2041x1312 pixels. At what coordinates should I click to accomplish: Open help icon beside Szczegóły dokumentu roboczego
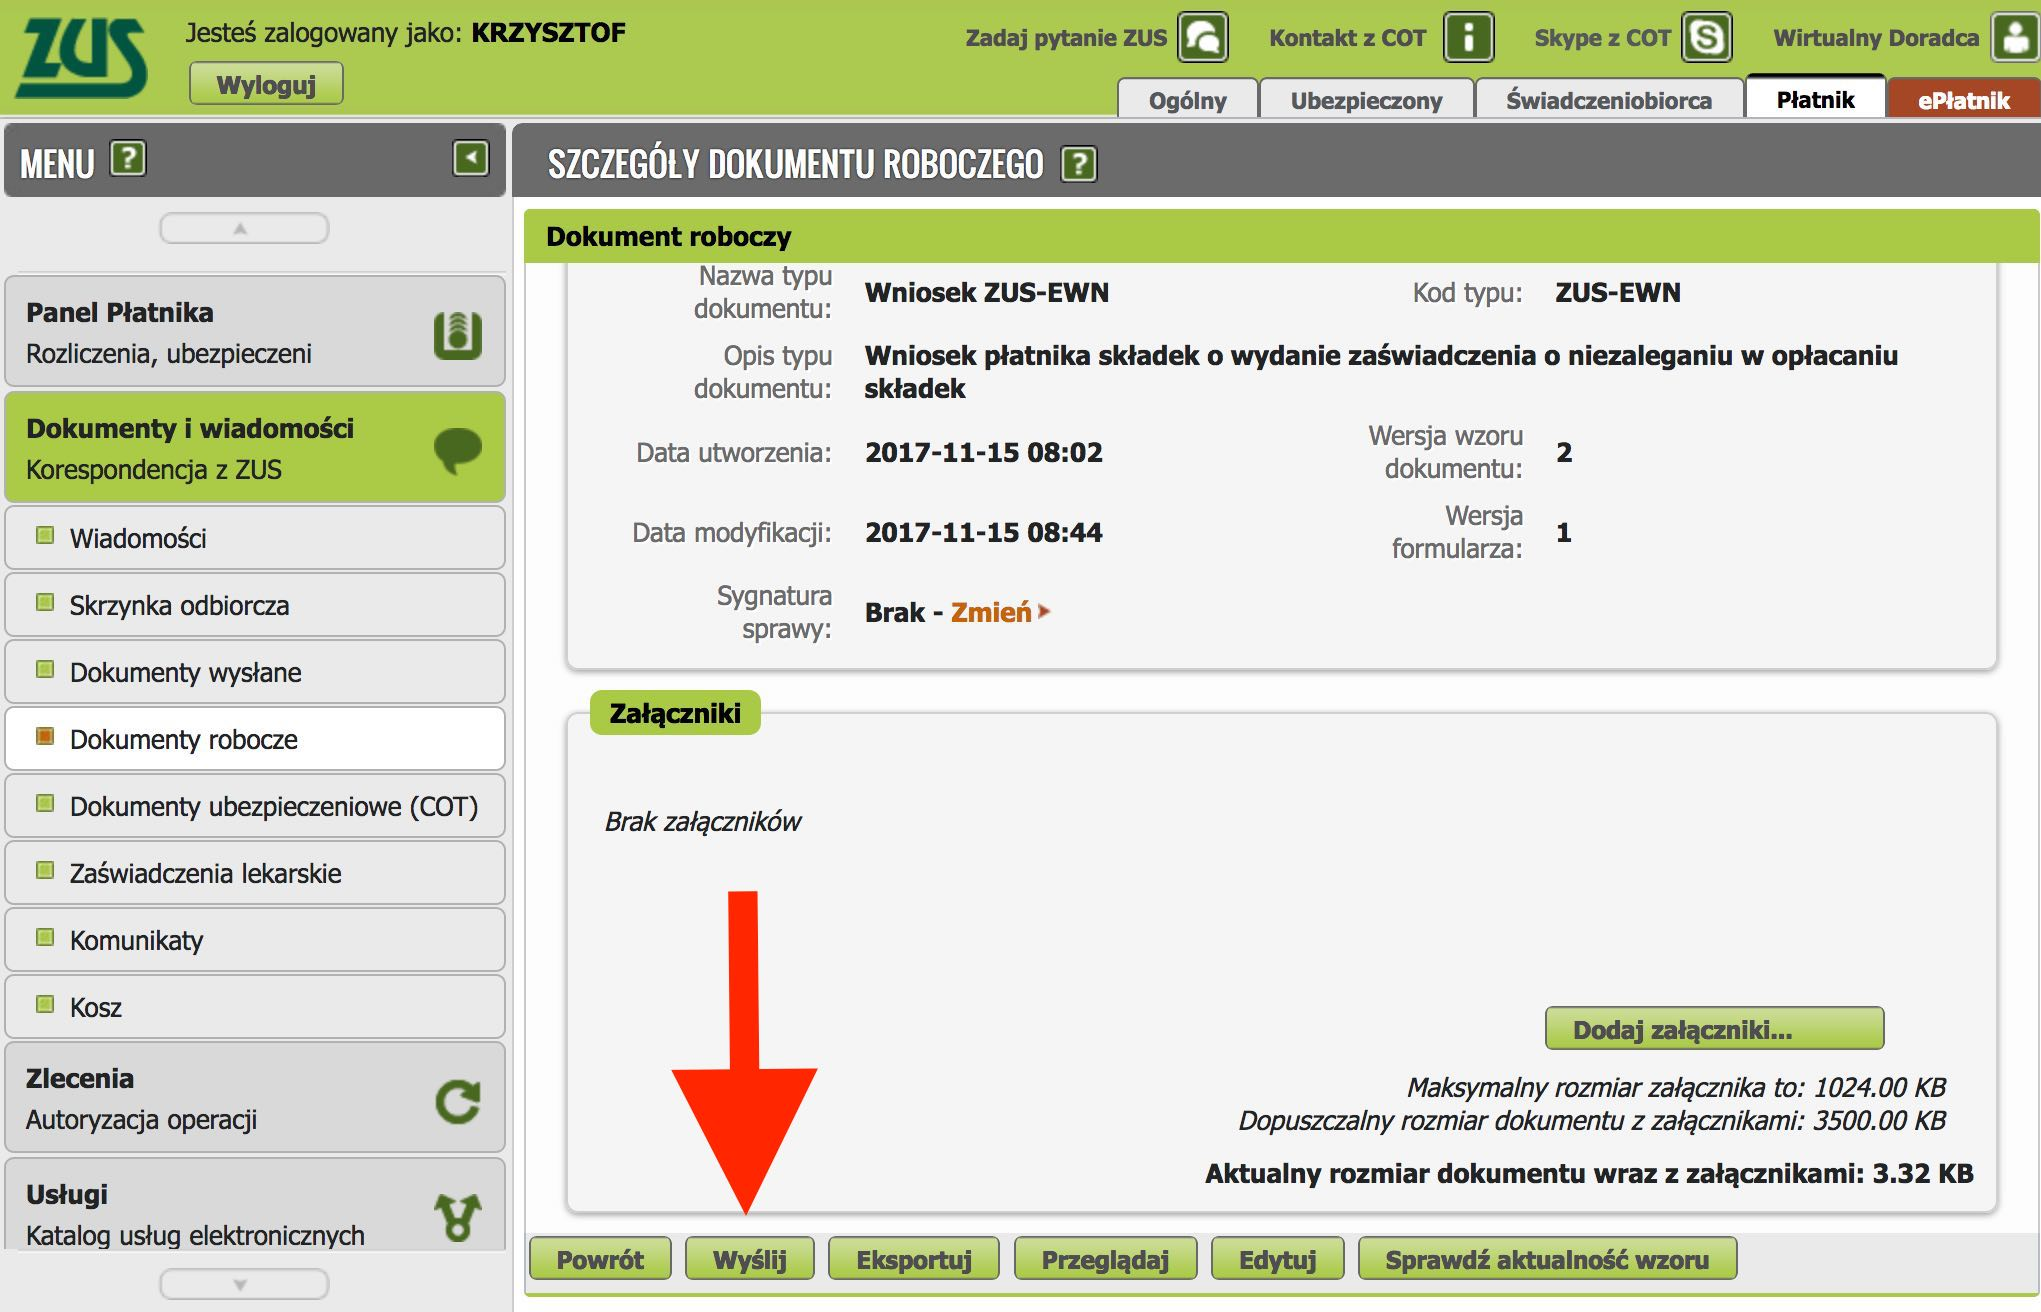[1079, 164]
